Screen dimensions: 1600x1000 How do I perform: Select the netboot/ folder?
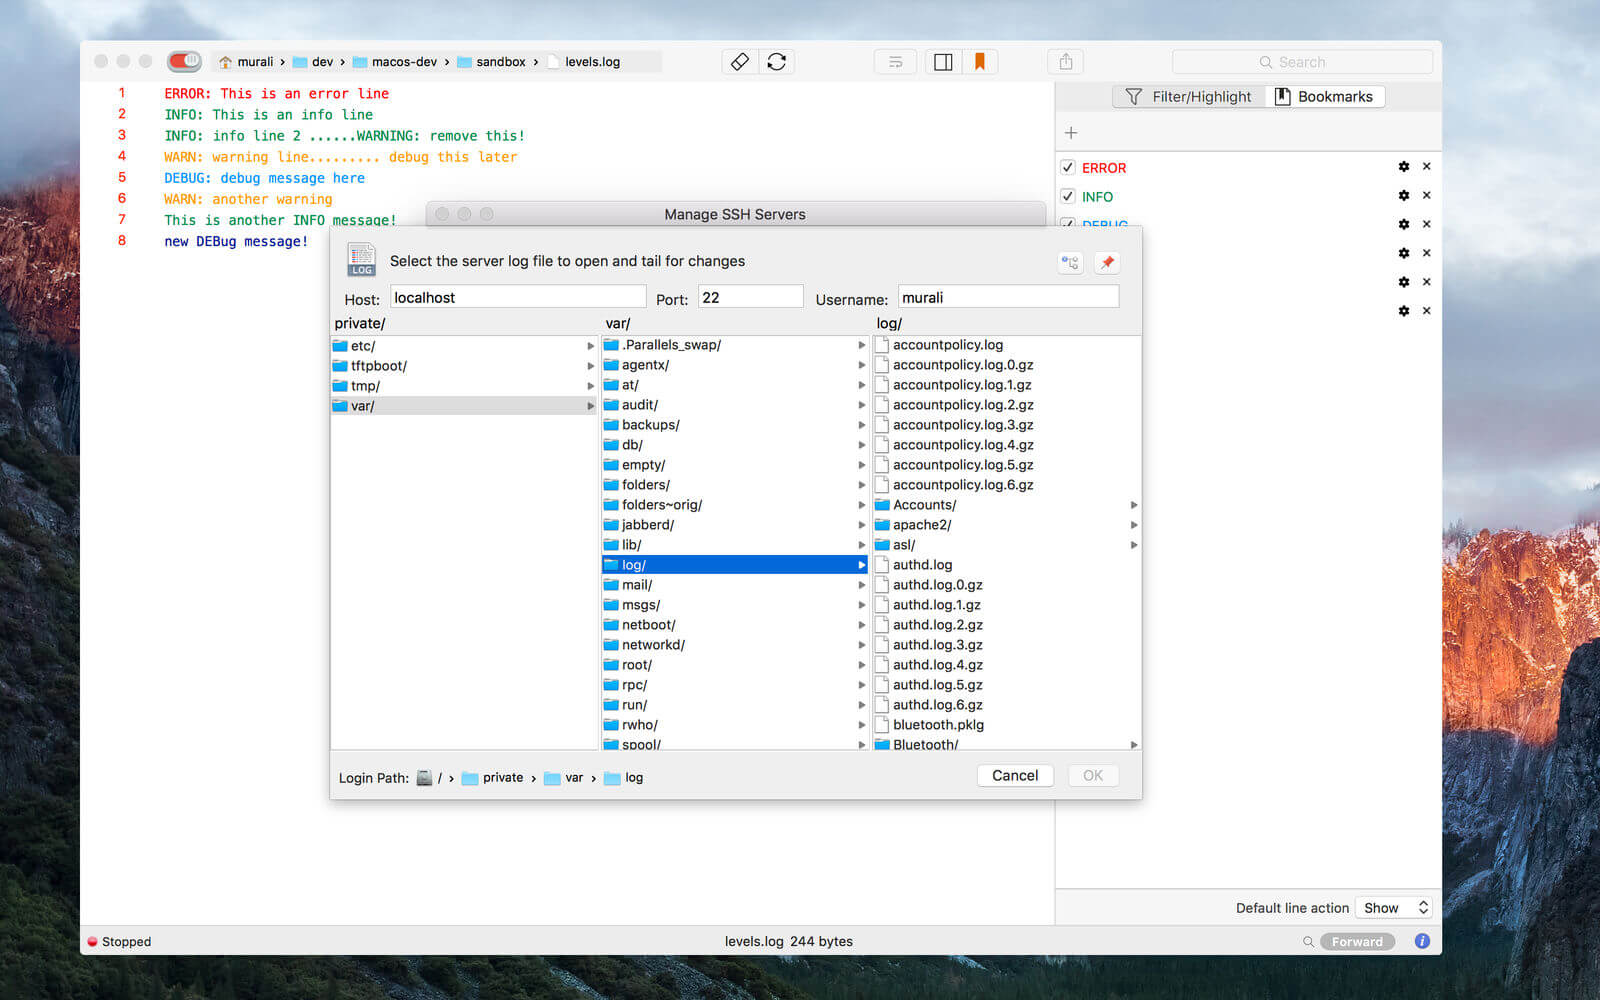pos(735,625)
